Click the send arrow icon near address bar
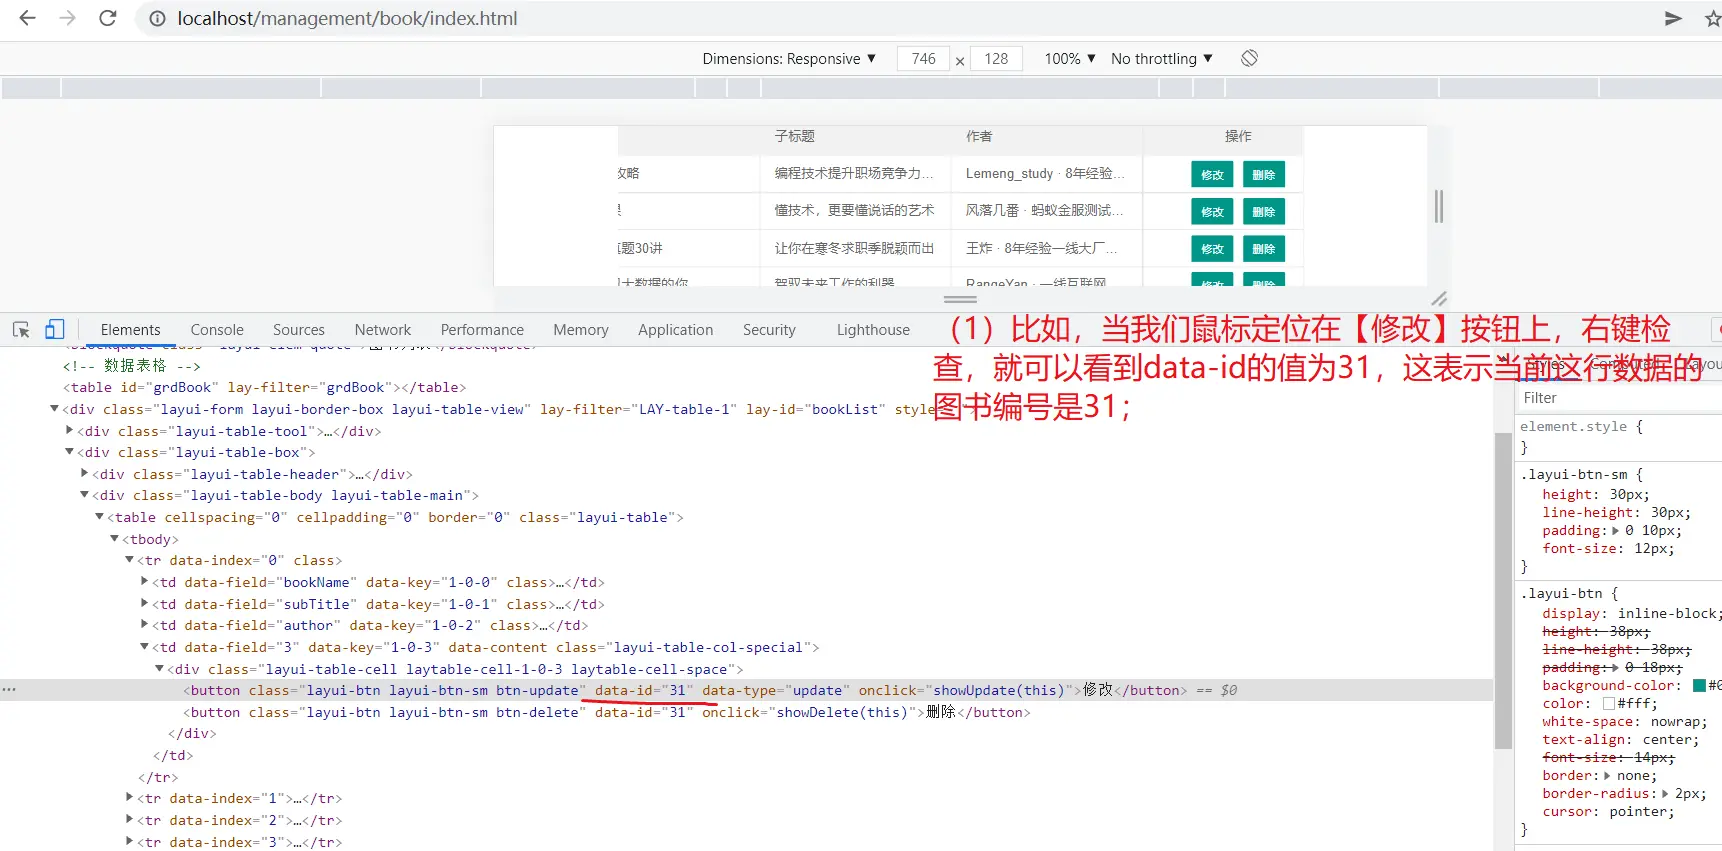1722x851 pixels. tap(1672, 18)
